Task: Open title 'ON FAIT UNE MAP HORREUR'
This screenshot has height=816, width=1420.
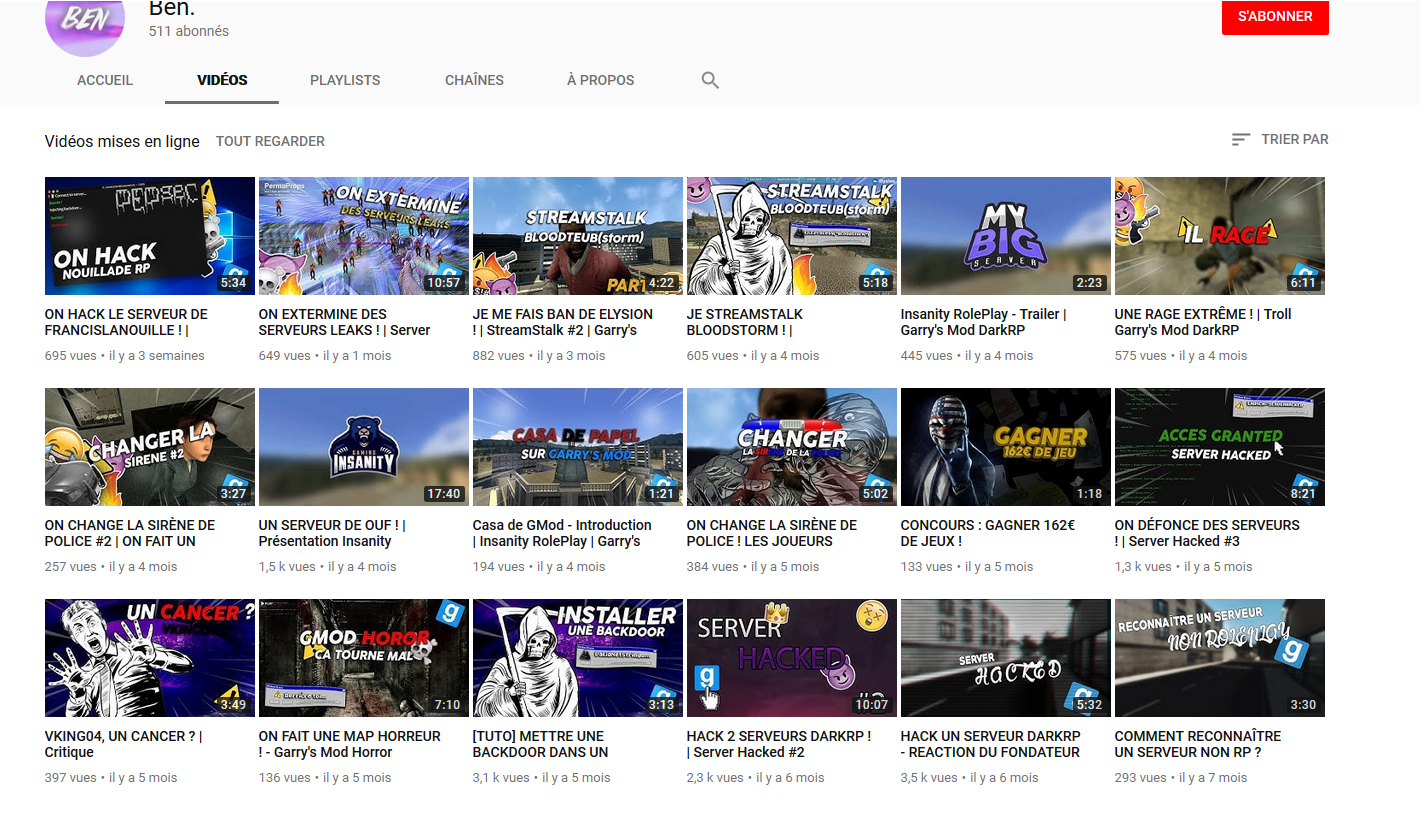Action: [x=350, y=744]
